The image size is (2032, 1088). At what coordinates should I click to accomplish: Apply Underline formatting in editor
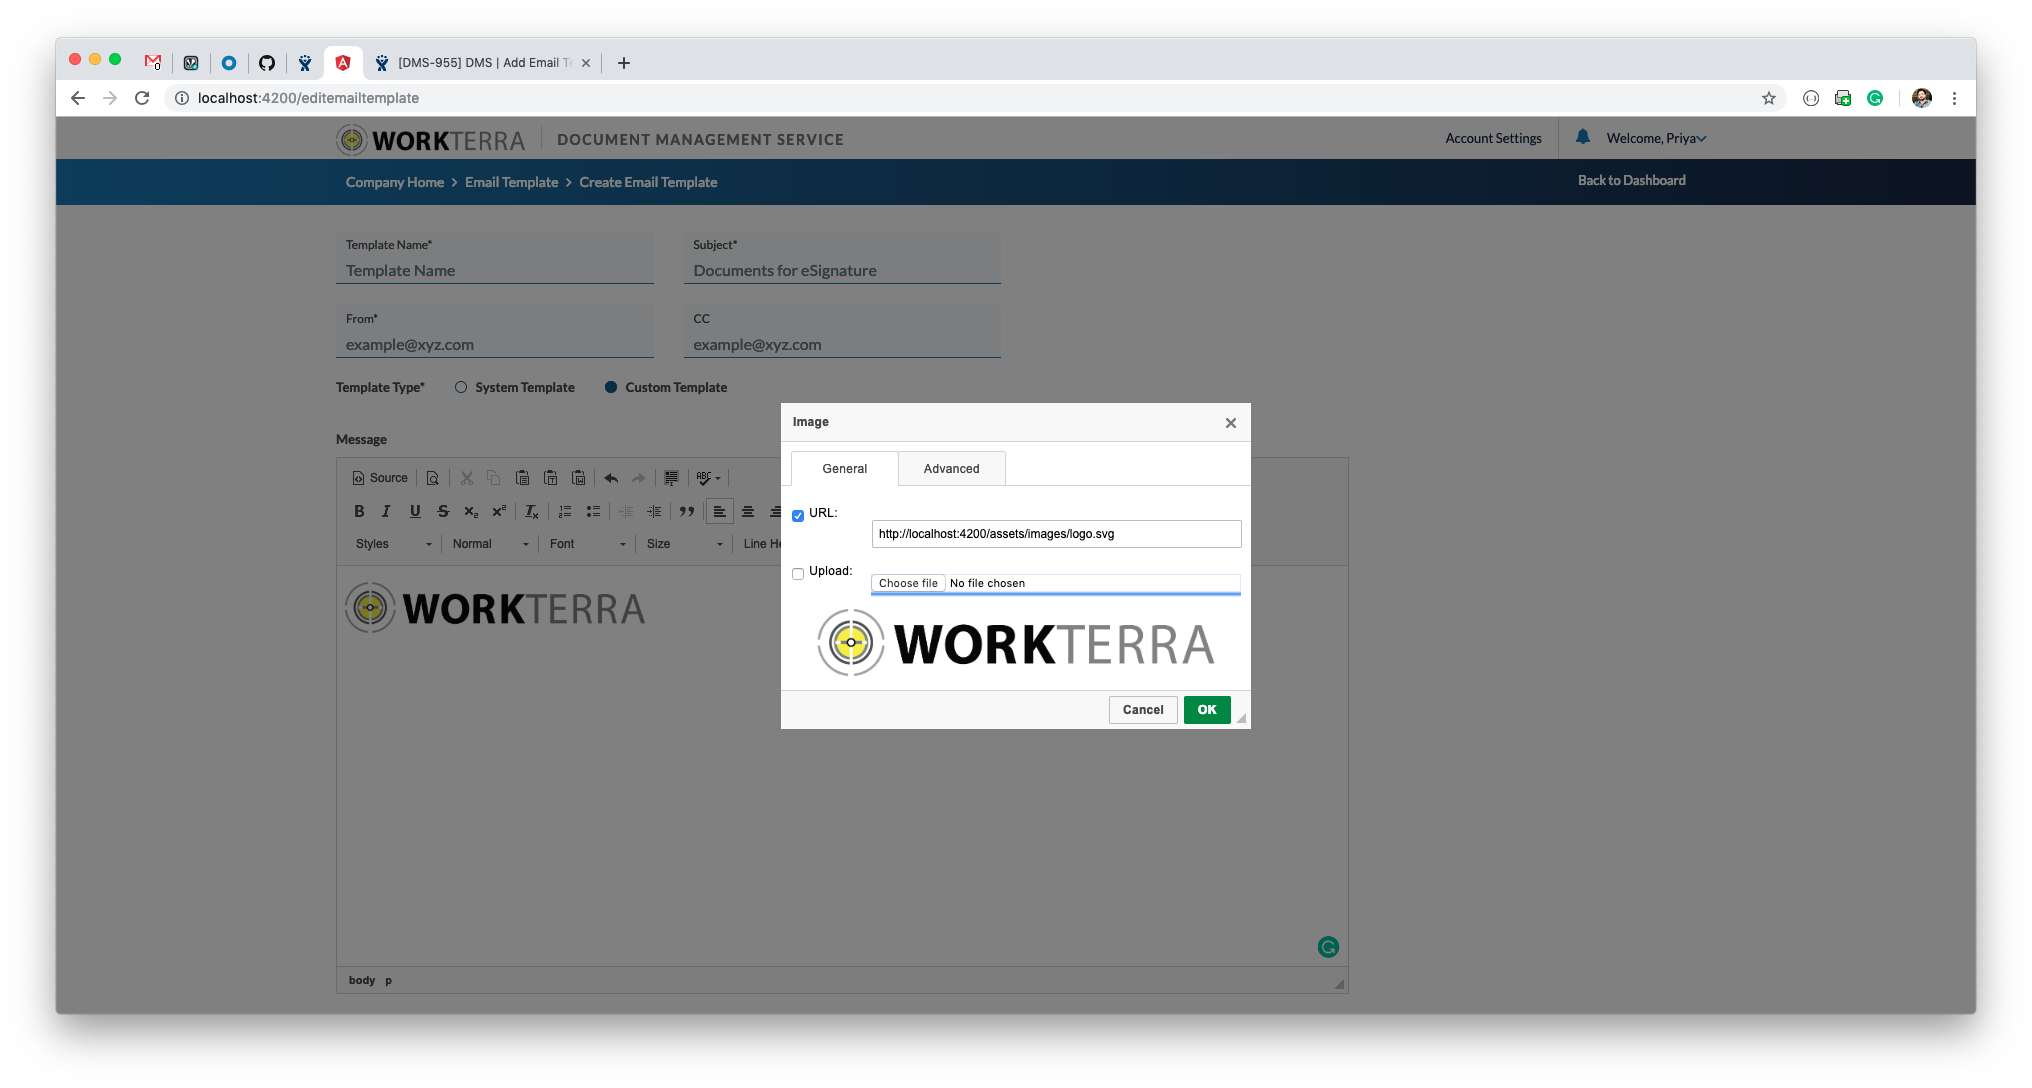415,511
